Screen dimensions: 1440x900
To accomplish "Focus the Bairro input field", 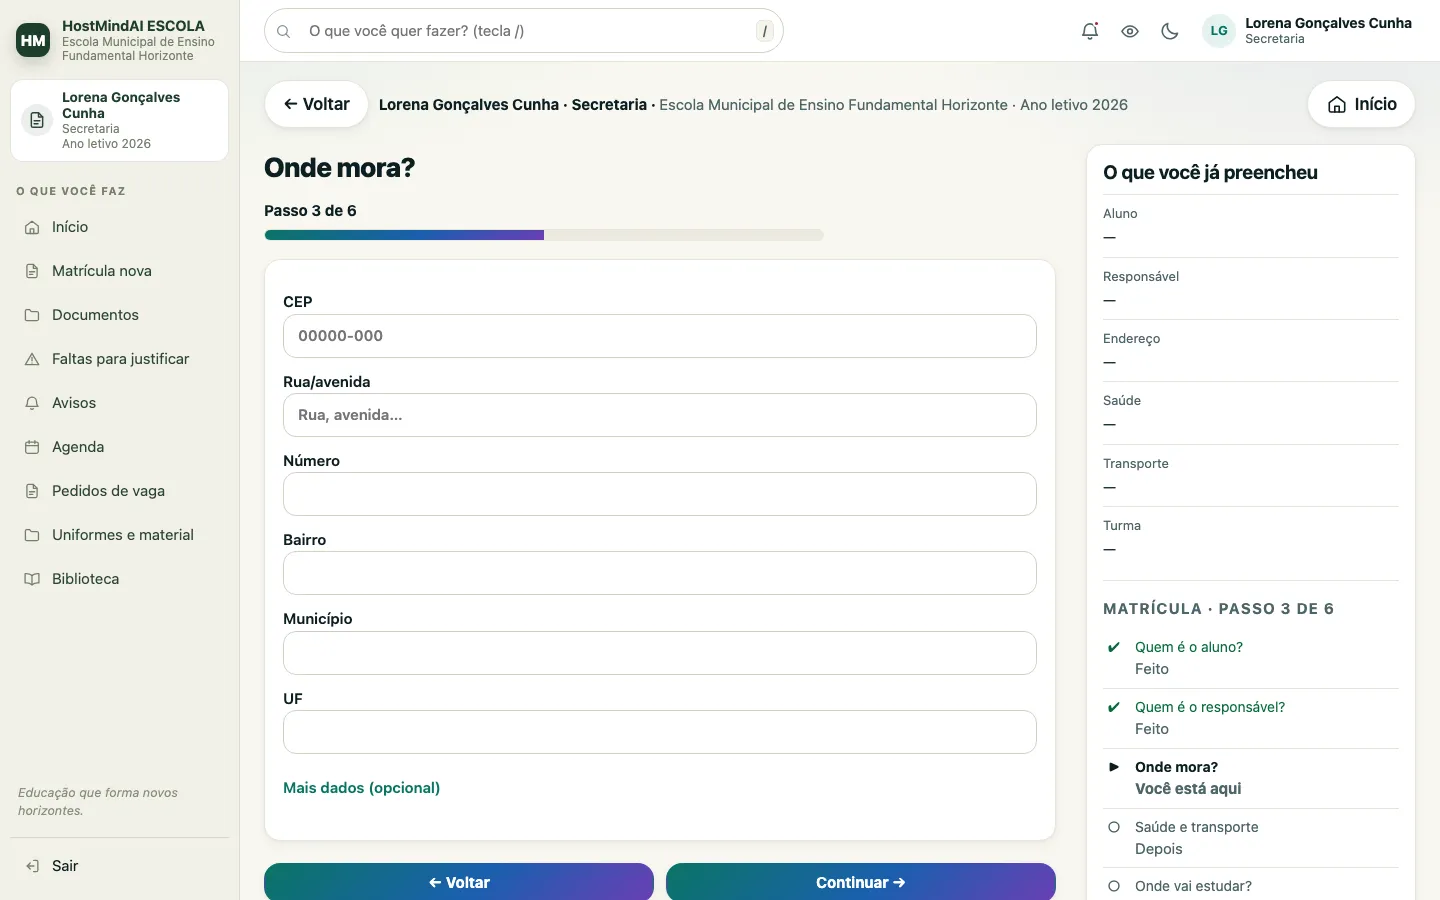I will [660, 573].
